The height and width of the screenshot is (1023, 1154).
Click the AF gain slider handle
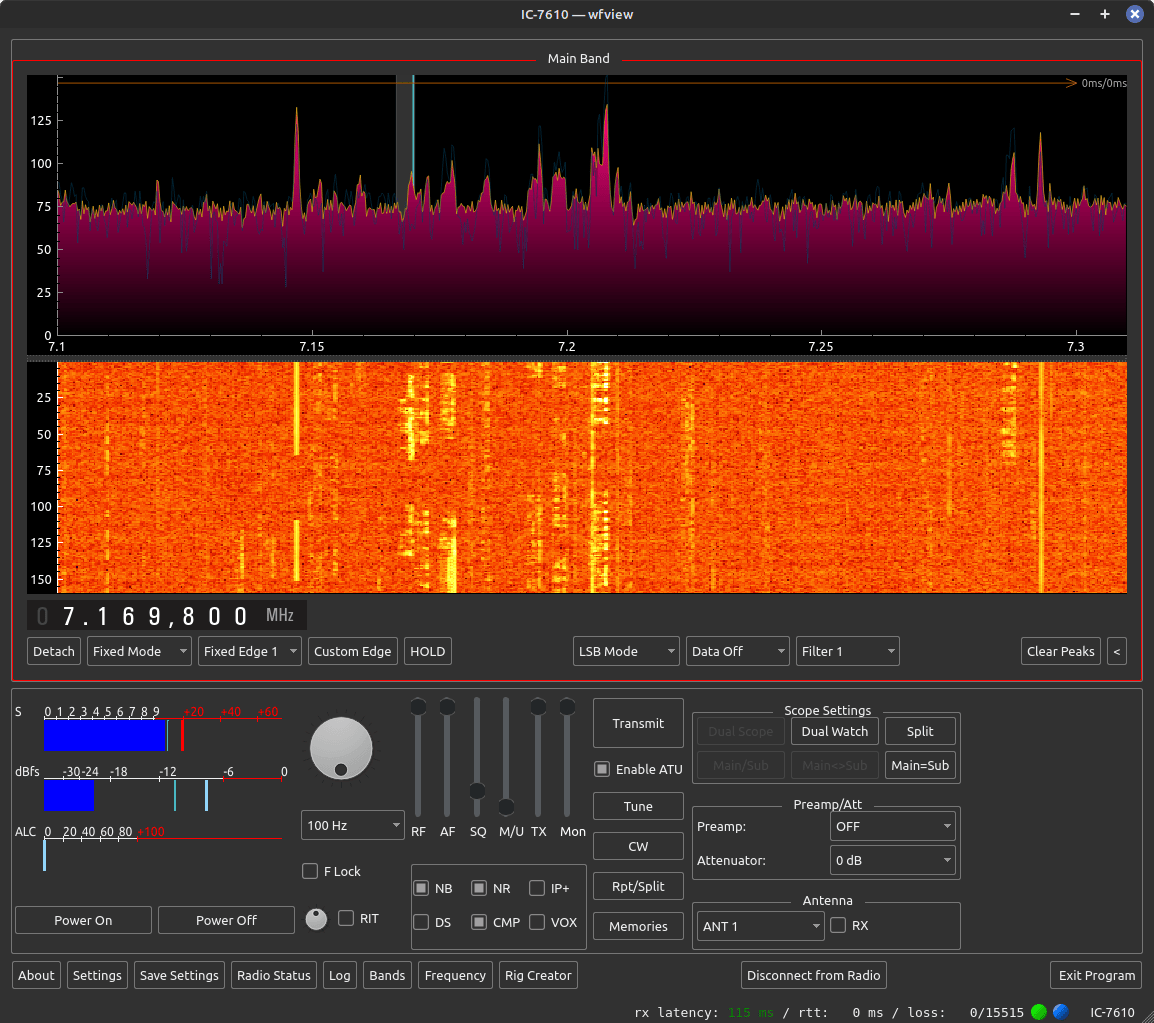[447, 707]
